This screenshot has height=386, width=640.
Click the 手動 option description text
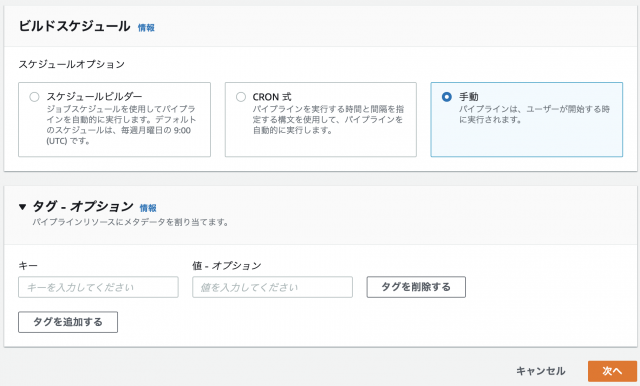pyautogui.click(x=534, y=114)
